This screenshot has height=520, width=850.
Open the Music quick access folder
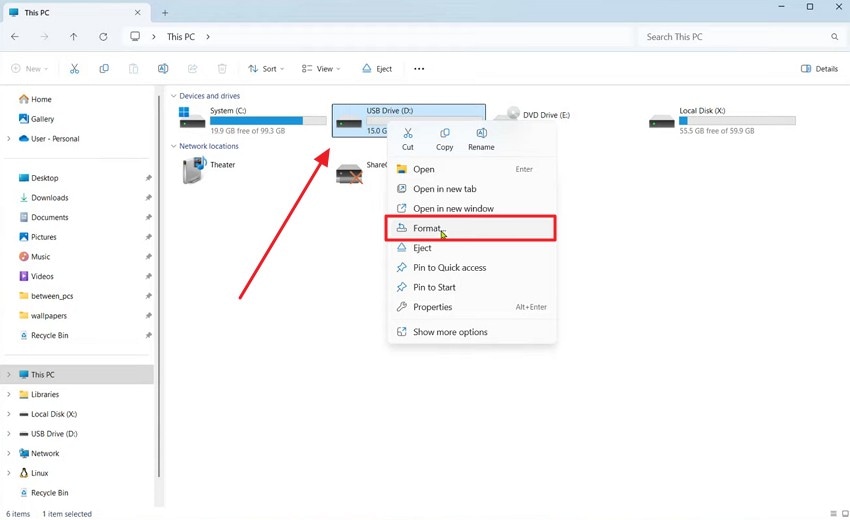coord(40,256)
